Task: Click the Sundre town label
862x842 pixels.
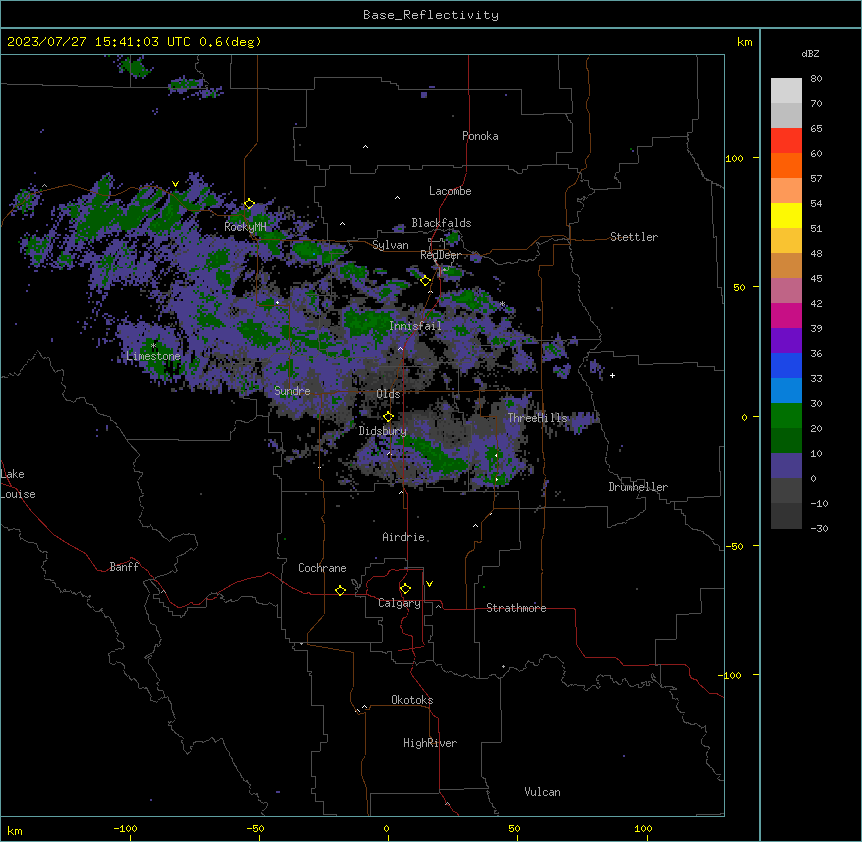Action: coord(292,391)
